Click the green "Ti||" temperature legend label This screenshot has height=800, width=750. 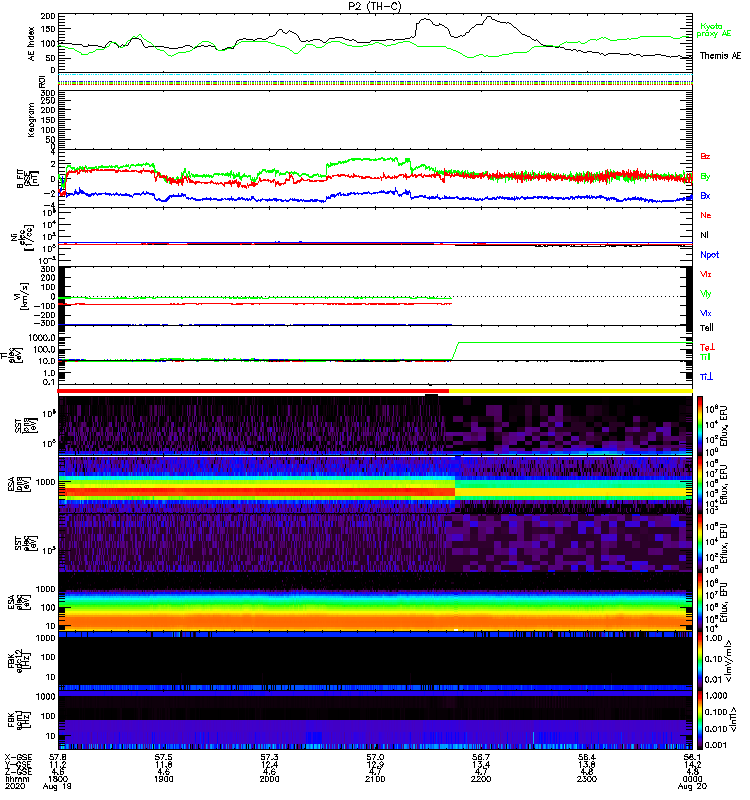coord(705,357)
